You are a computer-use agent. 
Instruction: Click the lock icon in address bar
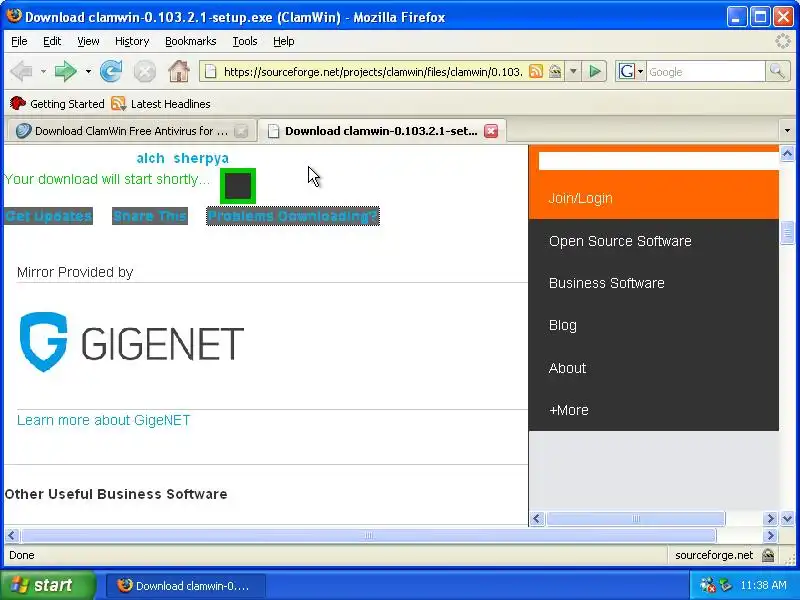555,71
